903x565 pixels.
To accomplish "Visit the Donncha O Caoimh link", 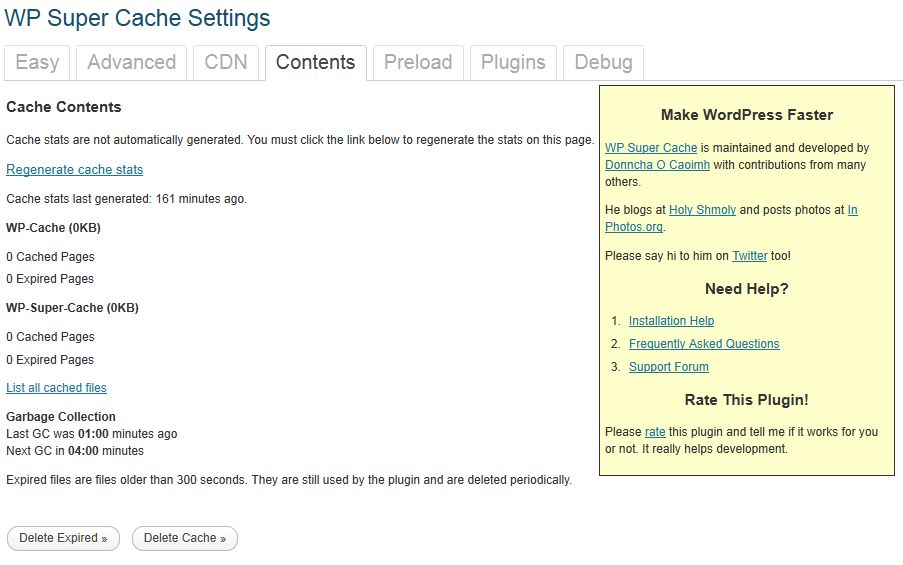I will [x=657, y=165].
